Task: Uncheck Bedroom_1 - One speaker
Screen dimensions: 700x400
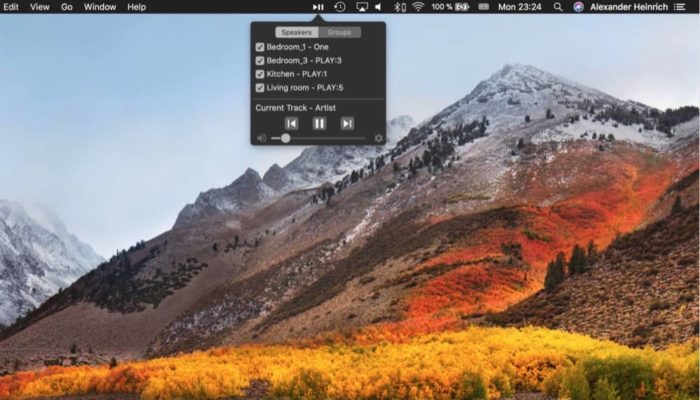Action: pyautogui.click(x=260, y=47)
